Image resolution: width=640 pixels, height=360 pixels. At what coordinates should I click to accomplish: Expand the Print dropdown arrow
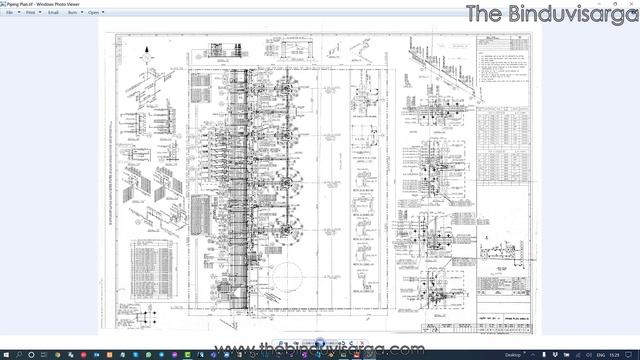pyautogui.click(x=40, y=12)
